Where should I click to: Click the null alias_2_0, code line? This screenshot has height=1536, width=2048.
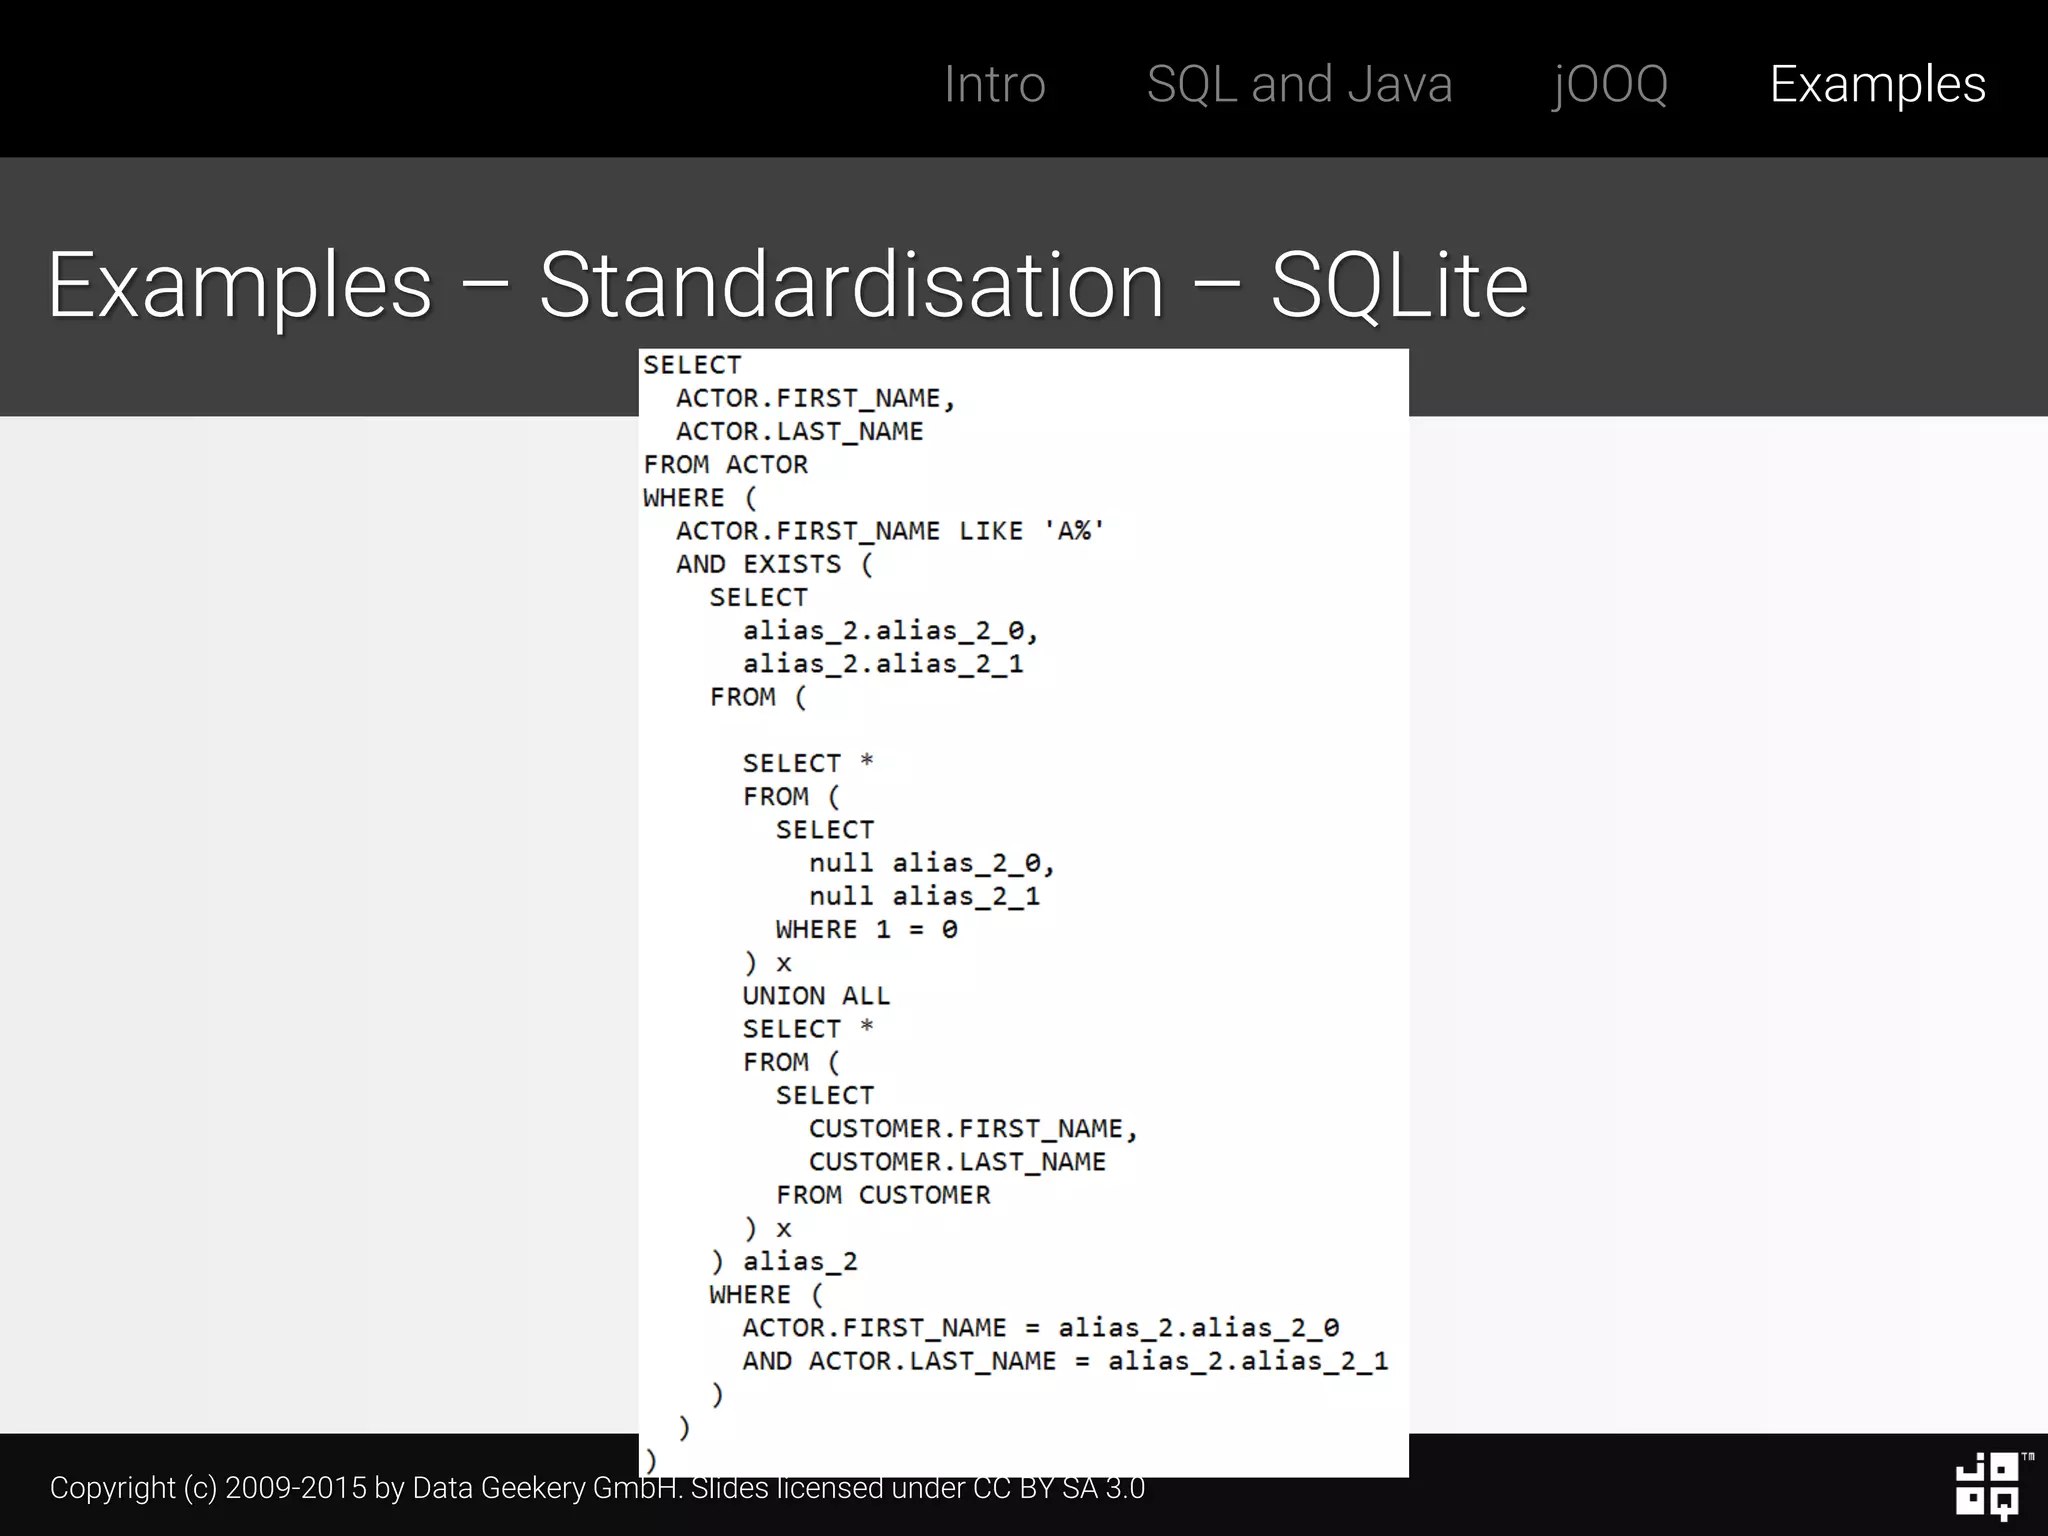tap(931, 863)
